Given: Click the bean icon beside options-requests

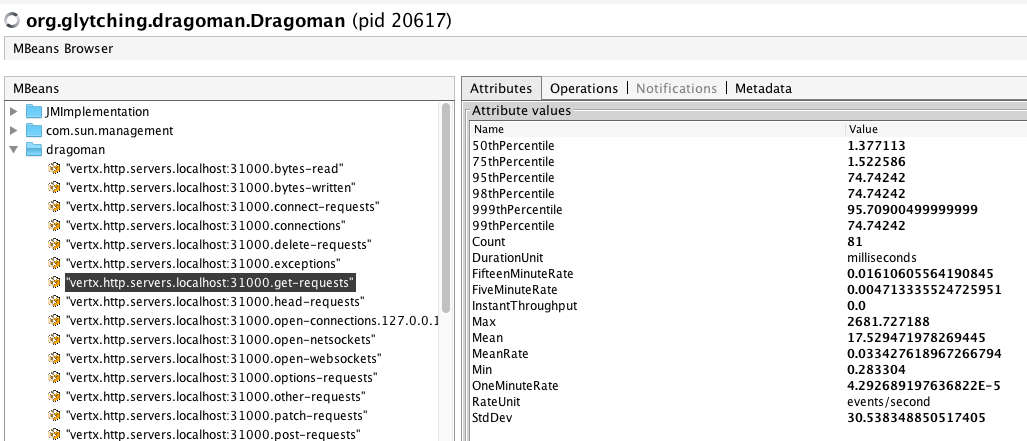Looking at the screenshot, I should click(x=54, y=378).
